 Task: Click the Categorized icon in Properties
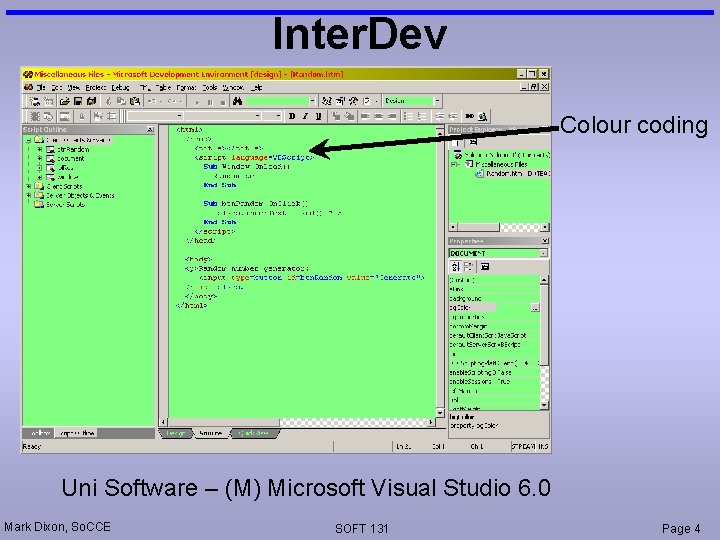click(468, 266)
